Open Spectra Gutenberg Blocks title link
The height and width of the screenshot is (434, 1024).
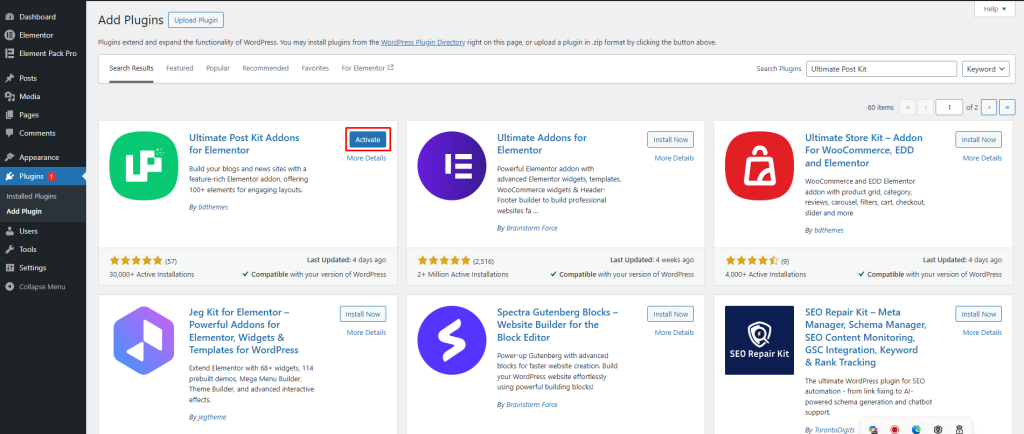pyautogui.click(x=557, y=325)
